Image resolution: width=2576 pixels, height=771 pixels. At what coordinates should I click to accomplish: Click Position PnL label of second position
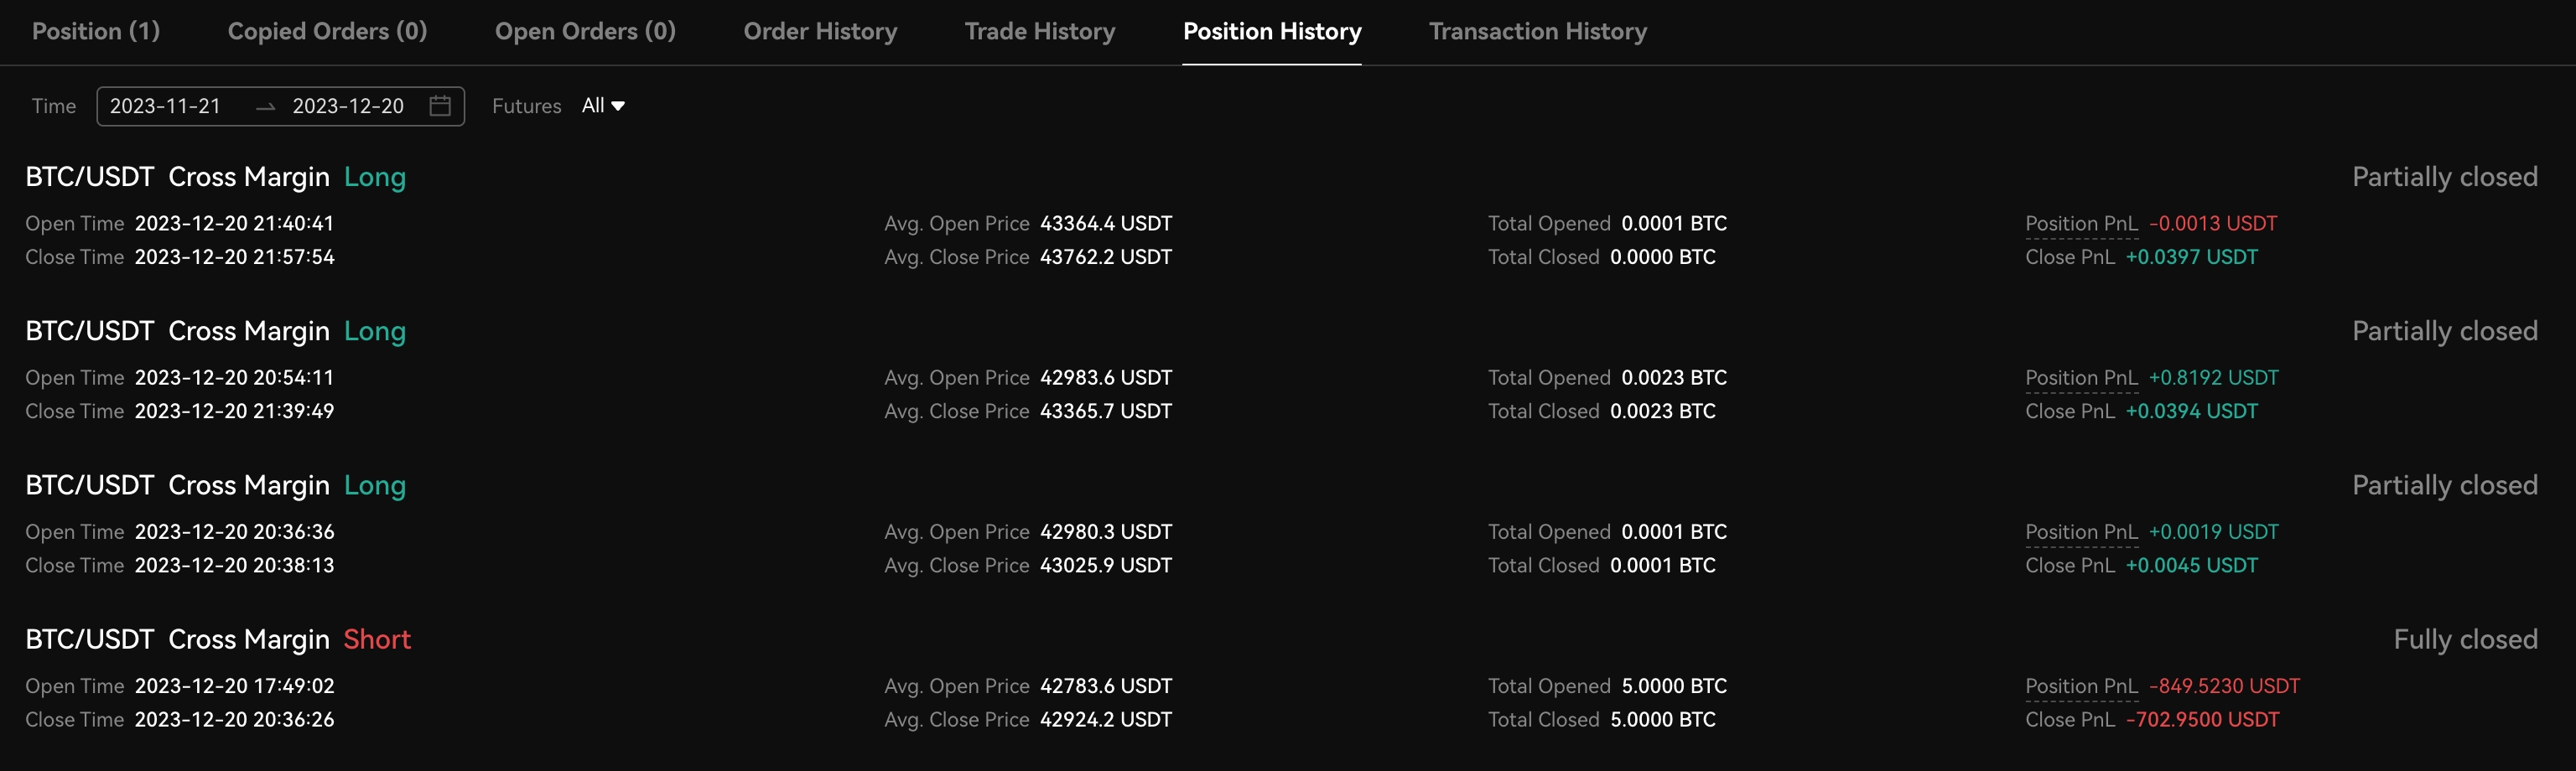(x=2081, y=378)
